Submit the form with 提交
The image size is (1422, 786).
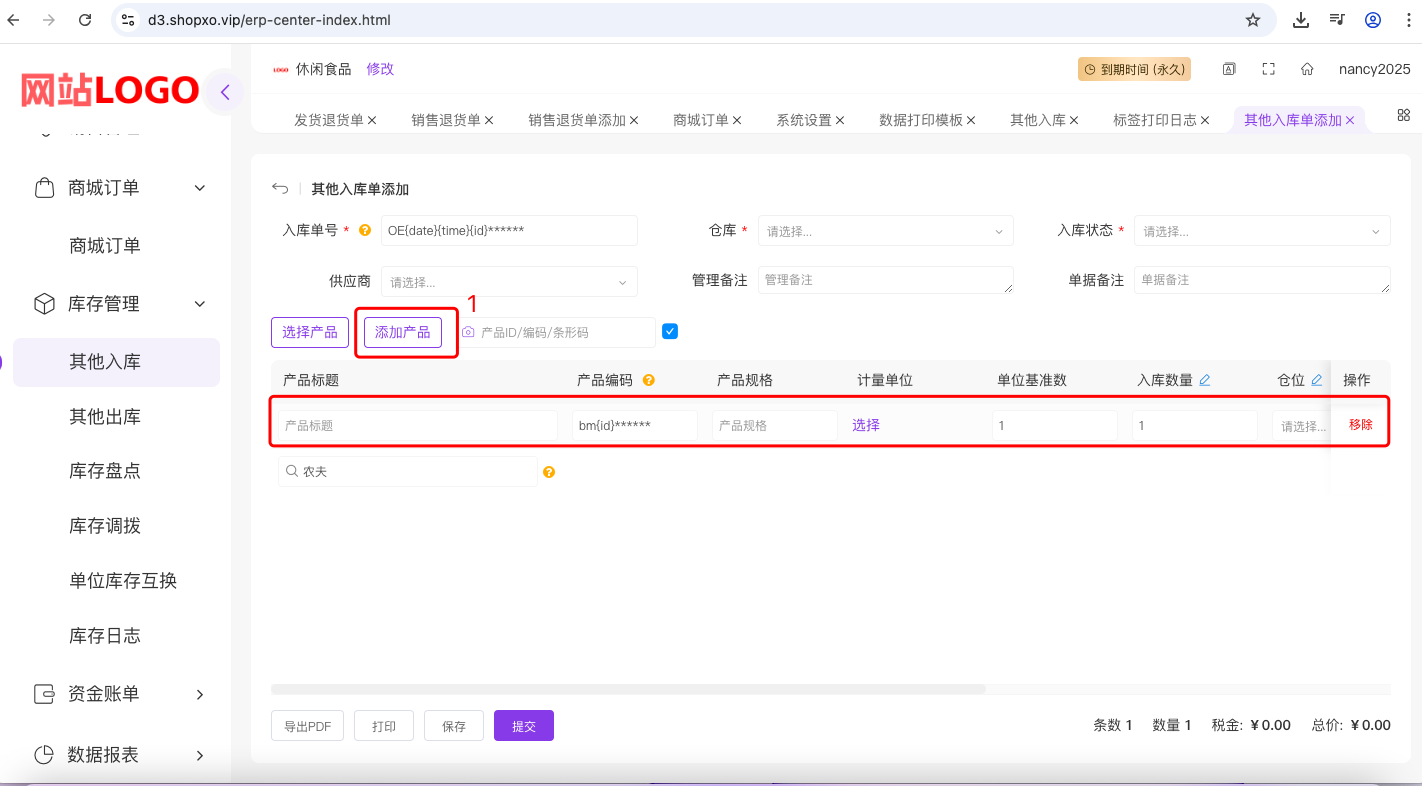(524, 726)
